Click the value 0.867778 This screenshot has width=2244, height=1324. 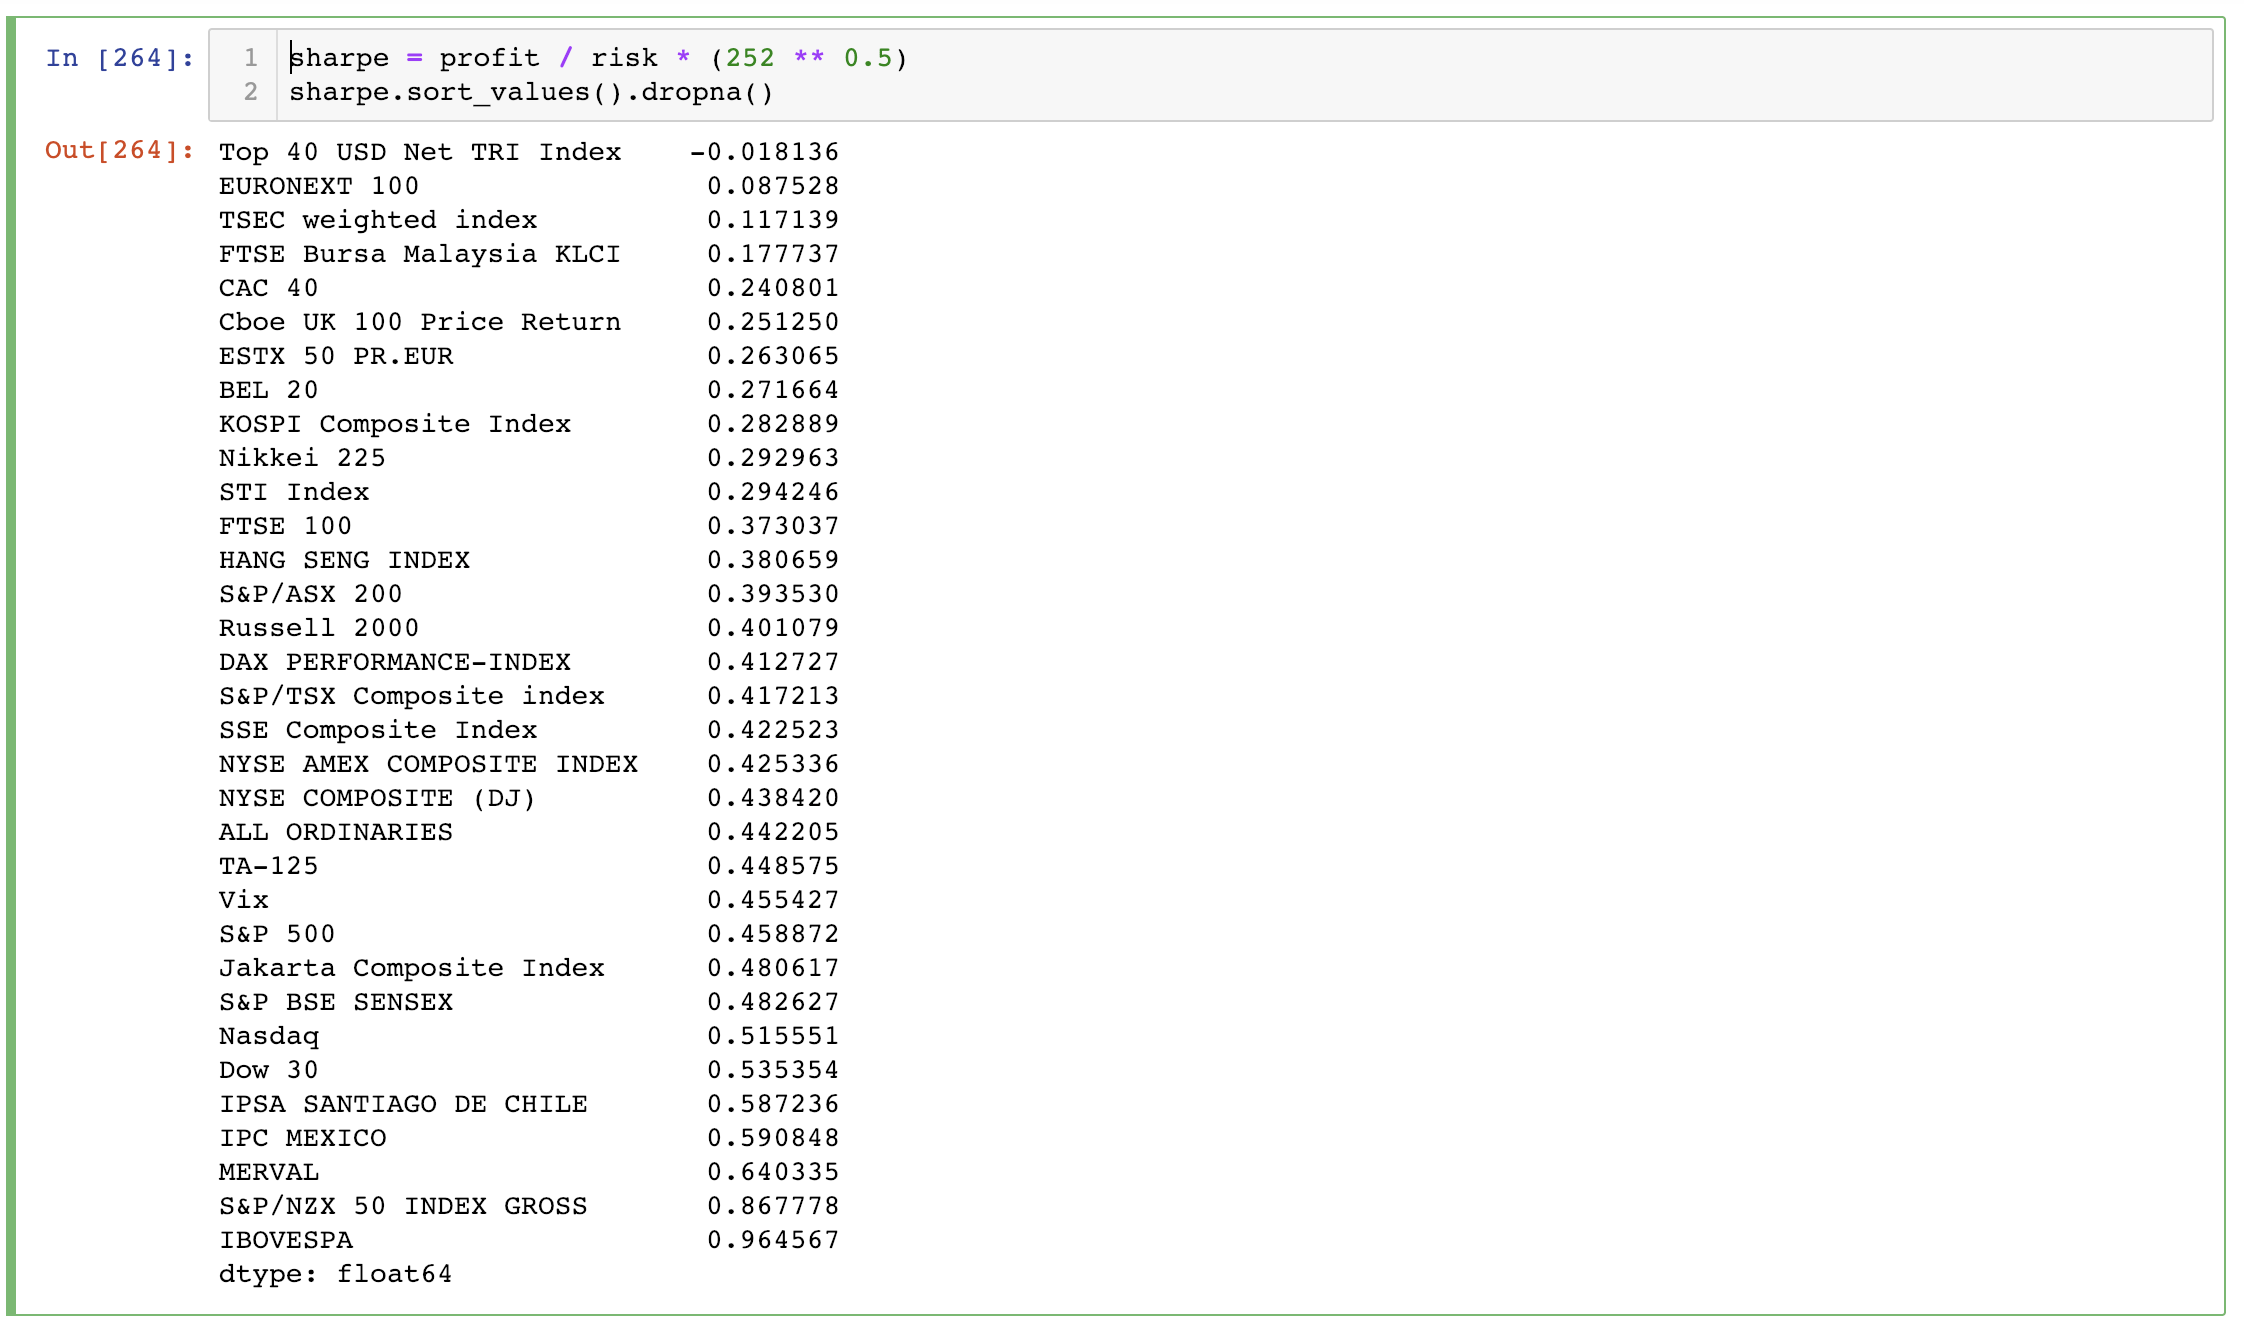[x=773, y=1206]
